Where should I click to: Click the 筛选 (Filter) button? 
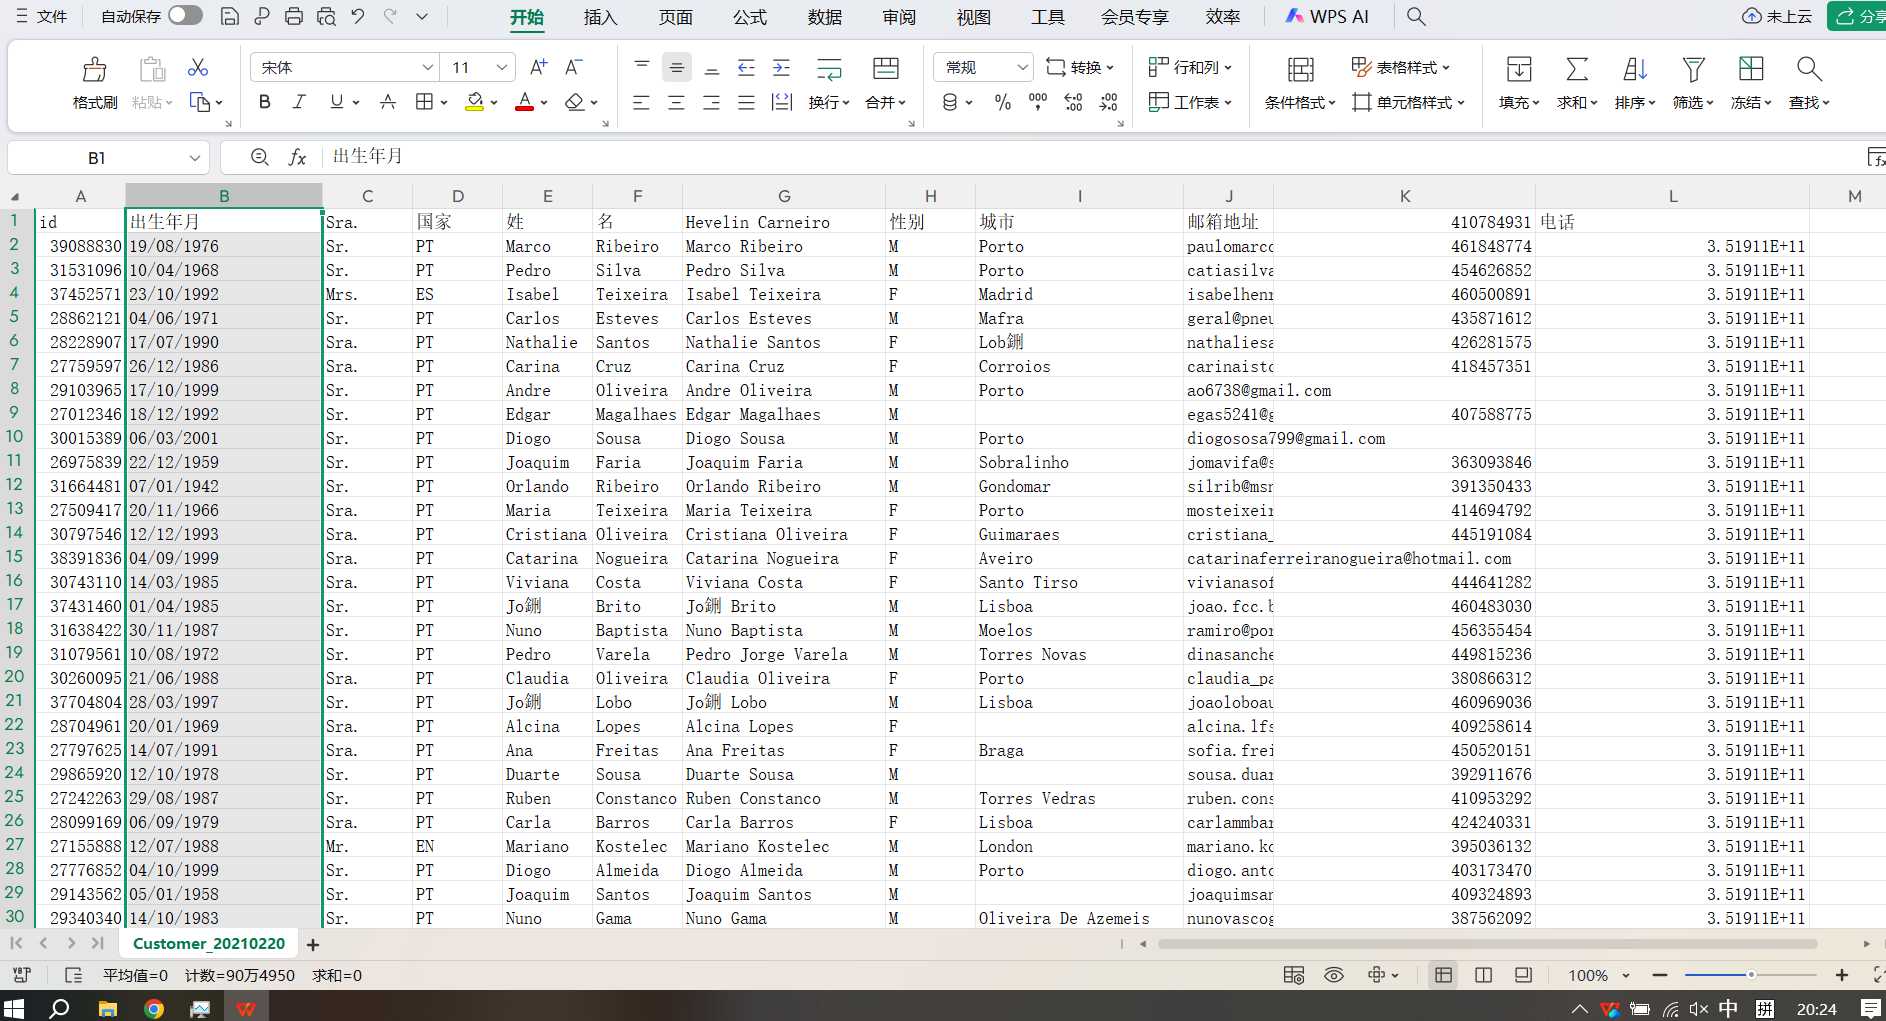tap(1693, 83)
